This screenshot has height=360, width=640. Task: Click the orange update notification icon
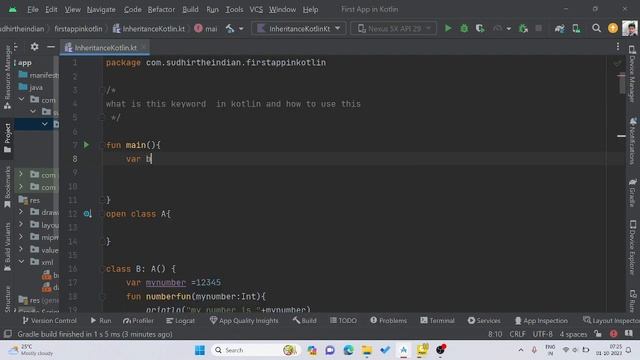tap(613, 28)
